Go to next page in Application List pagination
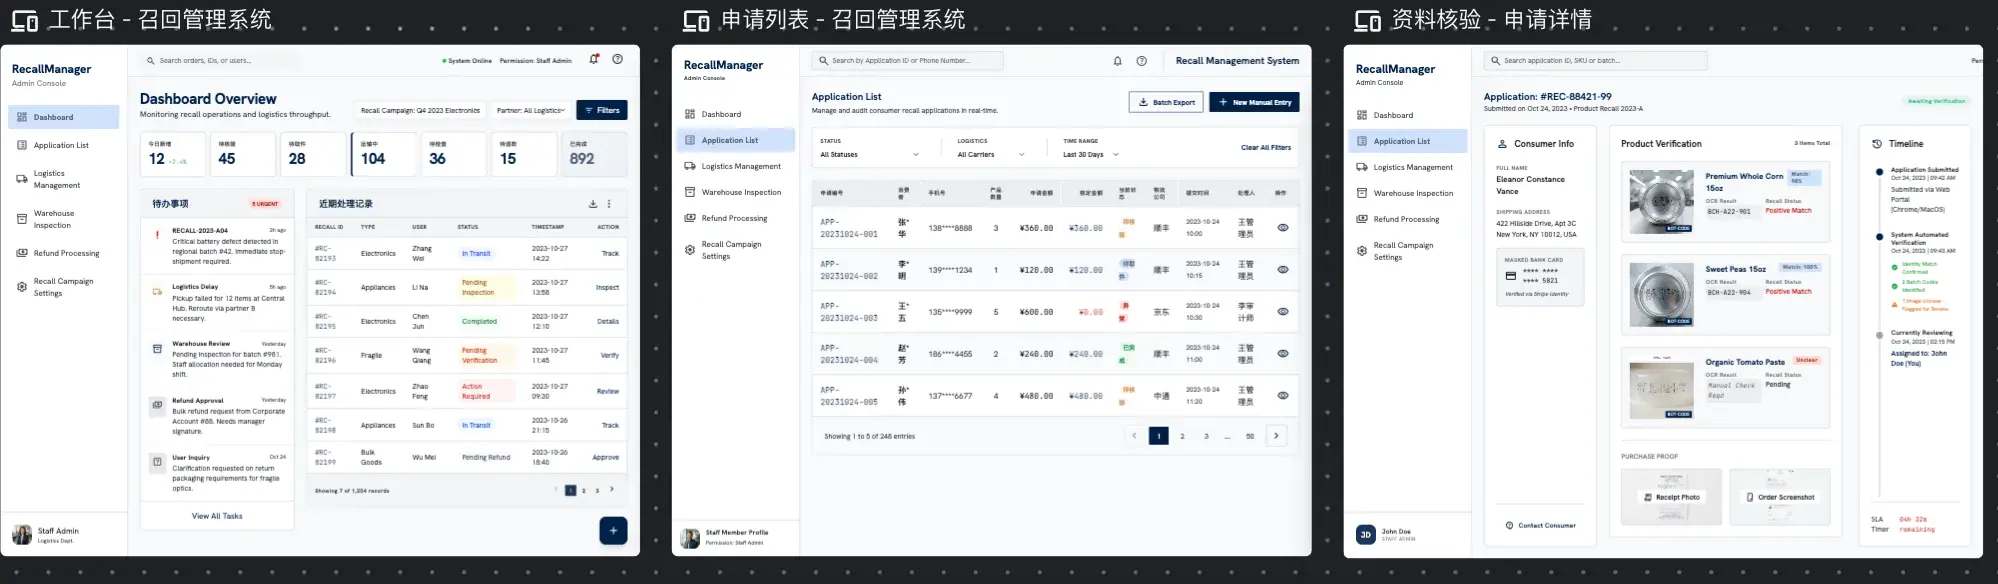1998x584 pixels. pos(1277,436)
